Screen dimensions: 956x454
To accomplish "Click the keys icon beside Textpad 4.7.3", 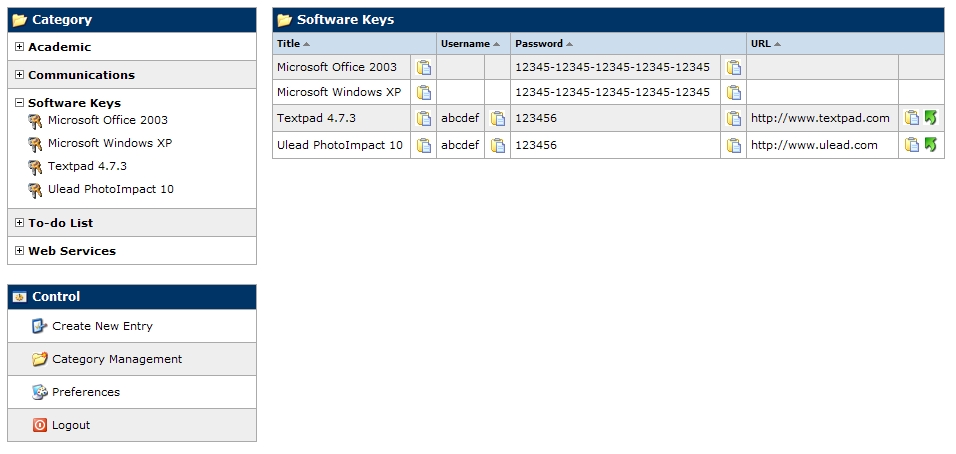I will click(35, 168).
